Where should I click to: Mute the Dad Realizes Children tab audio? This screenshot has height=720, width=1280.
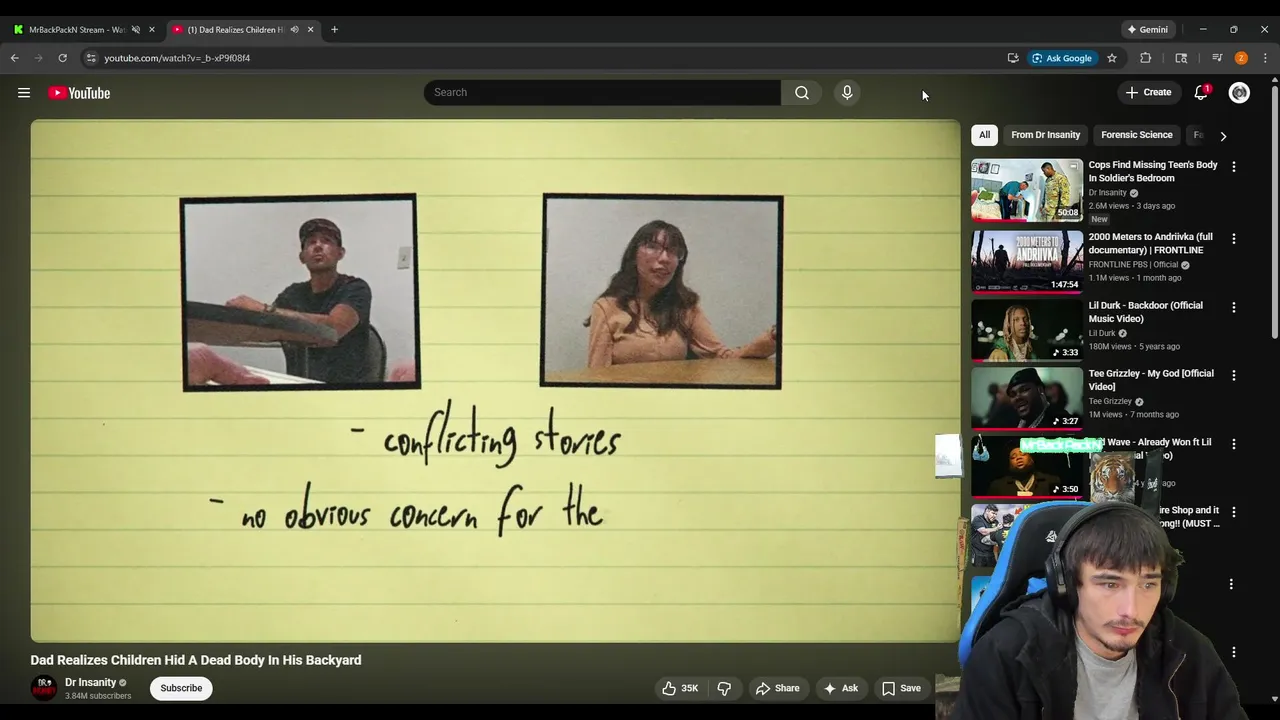pyautogui.click(x=294, y=29)
